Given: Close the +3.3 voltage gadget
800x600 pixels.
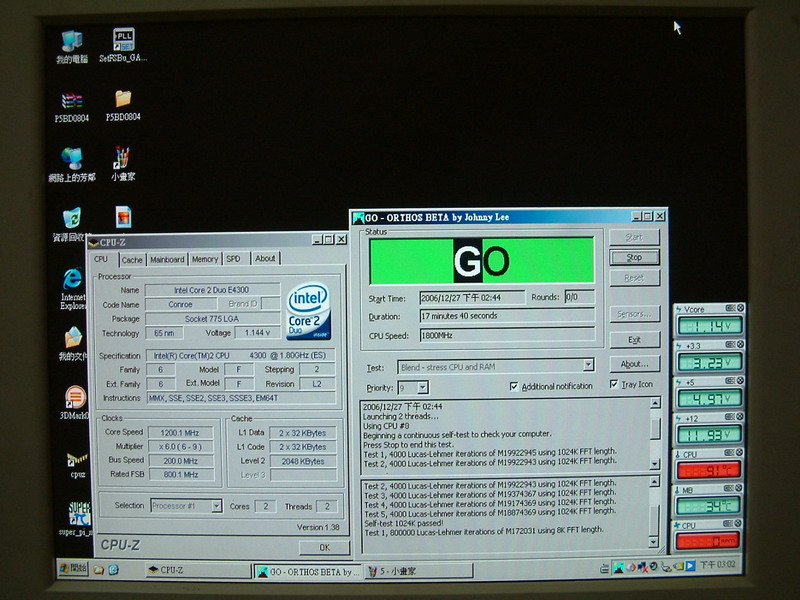Looking at the screenshot, I should point(740,345).
